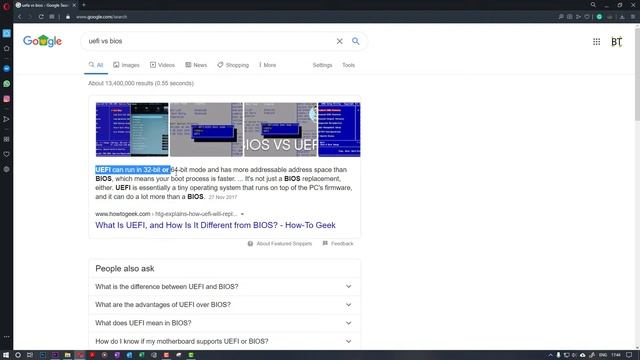The width and height of the screenshot is (640, 360).
Task: Open the BT Google account avatar
Action: pyautogui.click(x=616, y=42)
